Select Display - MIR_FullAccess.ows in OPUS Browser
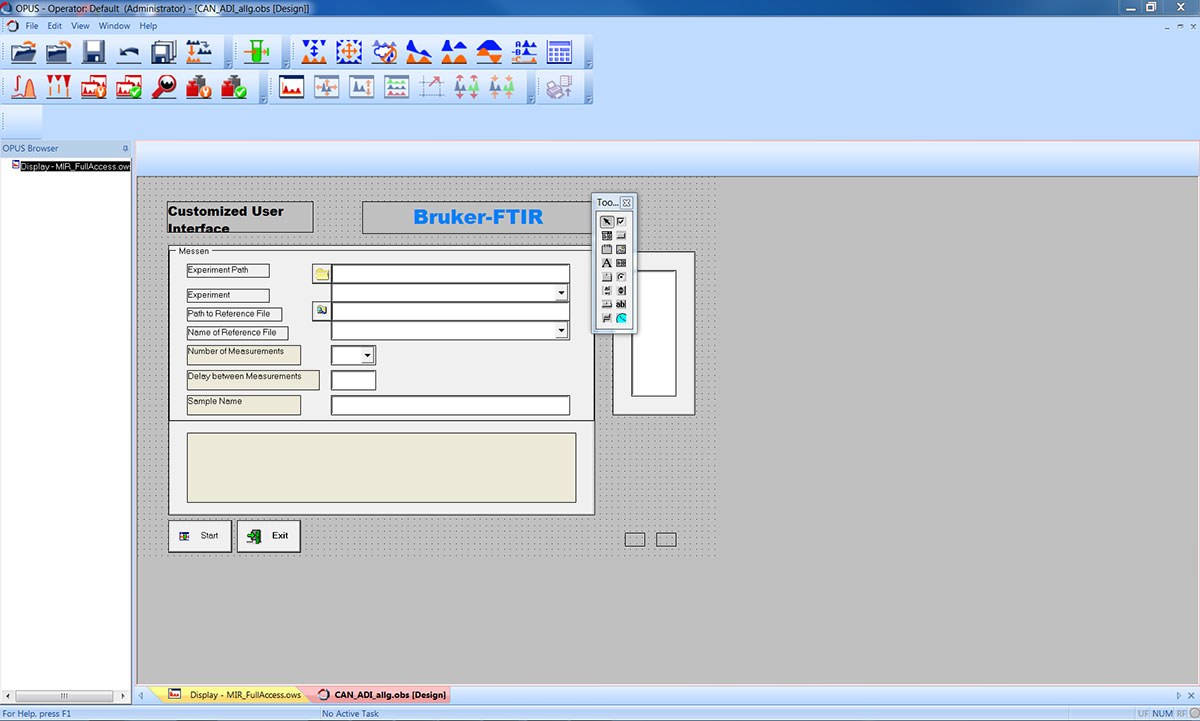 point(75,166)
